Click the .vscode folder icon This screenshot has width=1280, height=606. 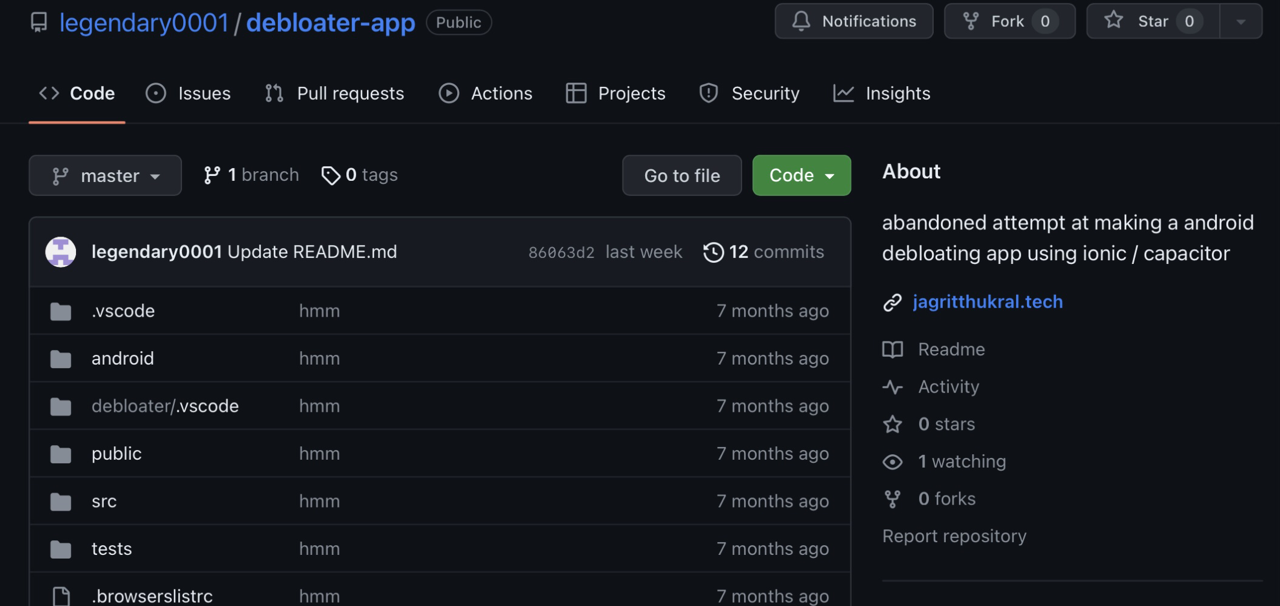pos(61,311)
